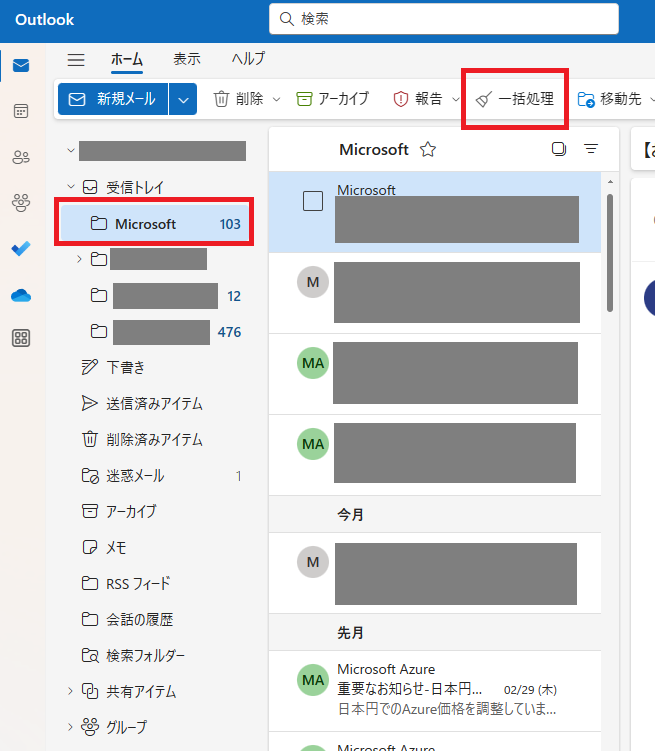Open the Groups module in the left rail

click(21, 203)
